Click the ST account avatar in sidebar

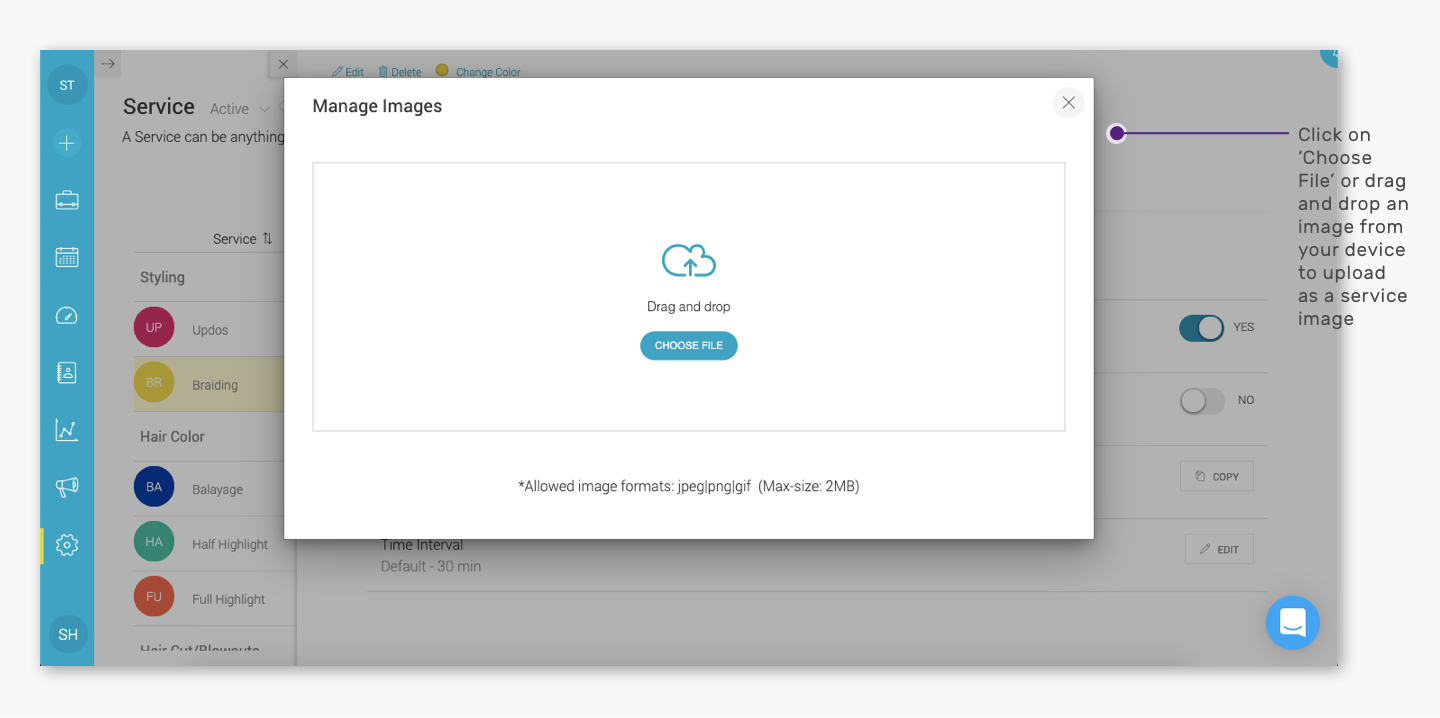point(67,85)
